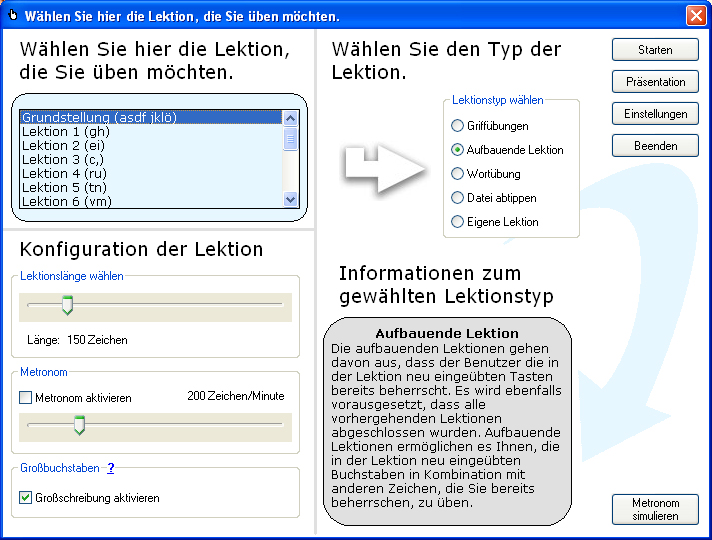This screenshot has width=712, height=540.
Task: Select the Wortübung lesson type
Action: point(458,174)
